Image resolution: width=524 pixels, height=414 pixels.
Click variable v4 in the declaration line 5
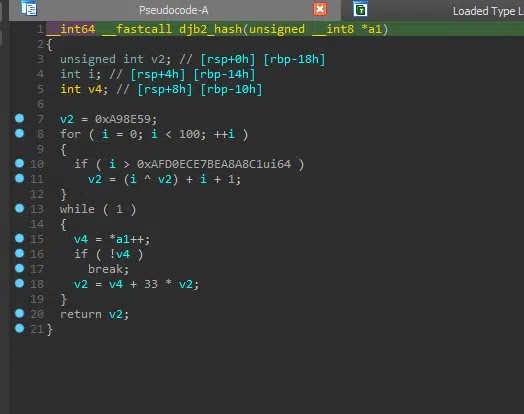[95, 89]
